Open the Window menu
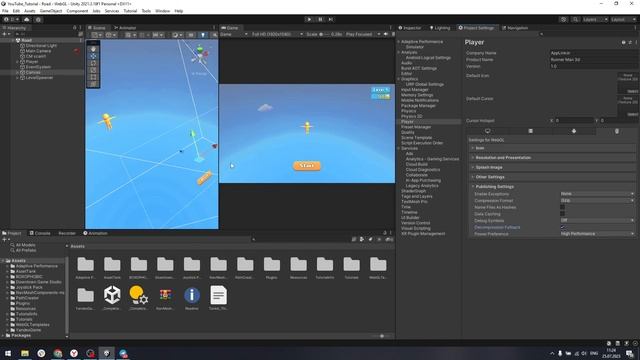 click(162, 11)
